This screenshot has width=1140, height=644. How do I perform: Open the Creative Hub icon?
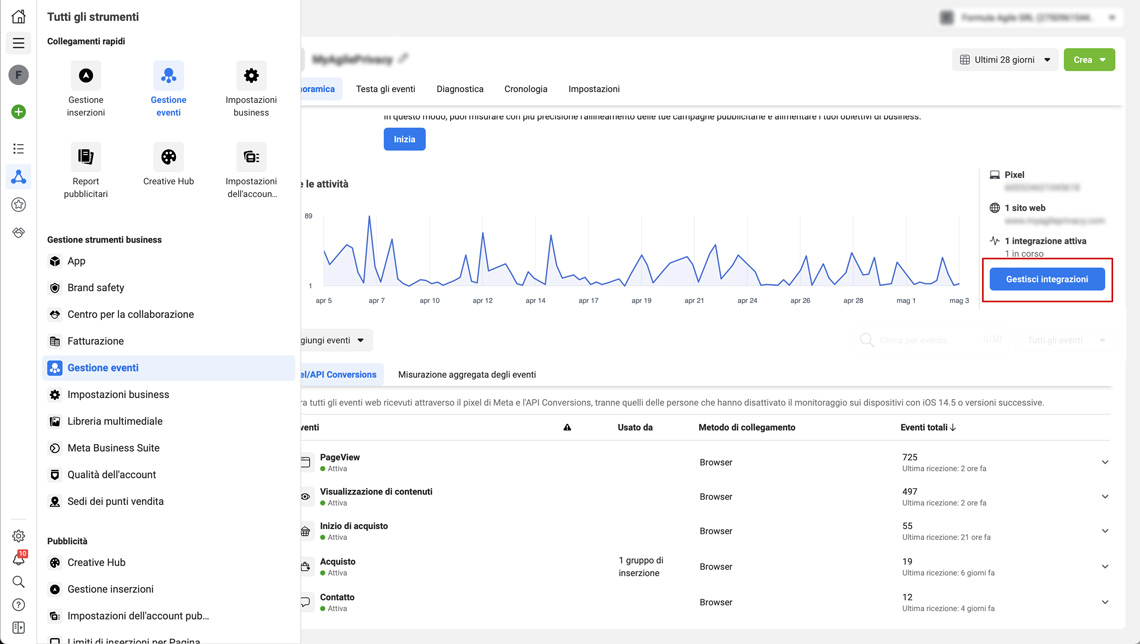(168, 157)
